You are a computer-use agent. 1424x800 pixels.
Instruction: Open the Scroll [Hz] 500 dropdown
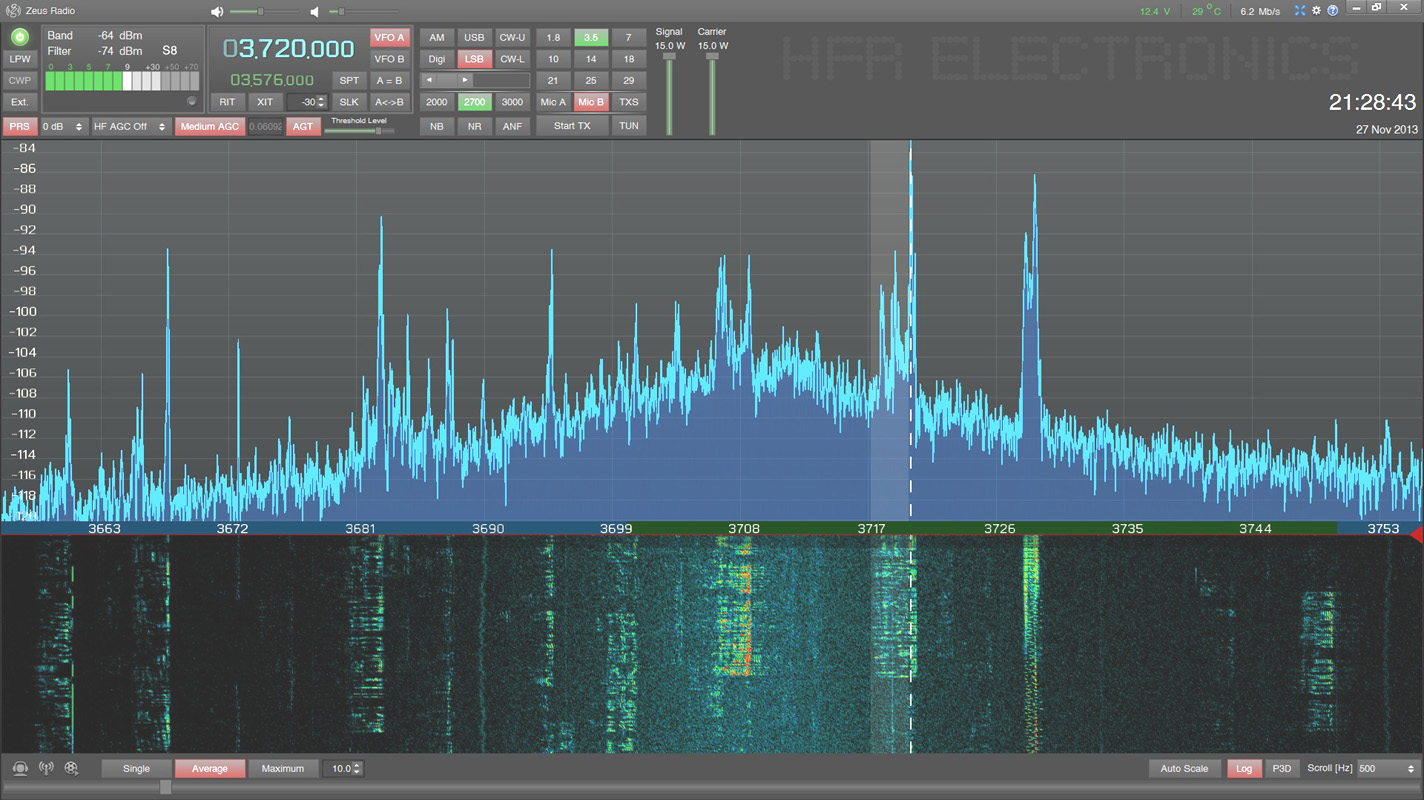1387,768
